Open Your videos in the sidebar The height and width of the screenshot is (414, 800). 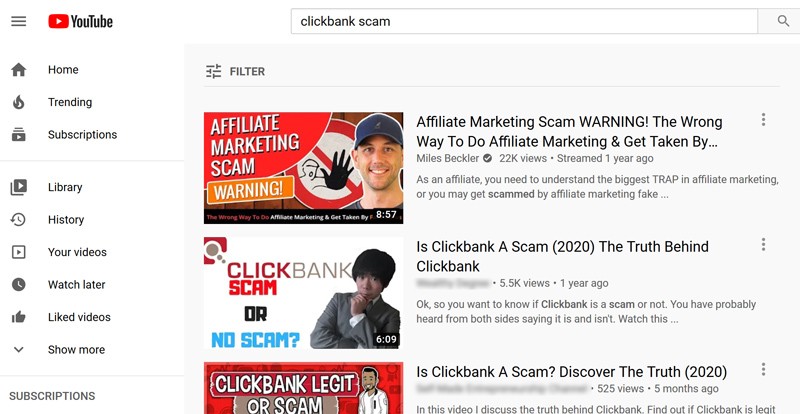pyautogui.click(x=77, y=252)
